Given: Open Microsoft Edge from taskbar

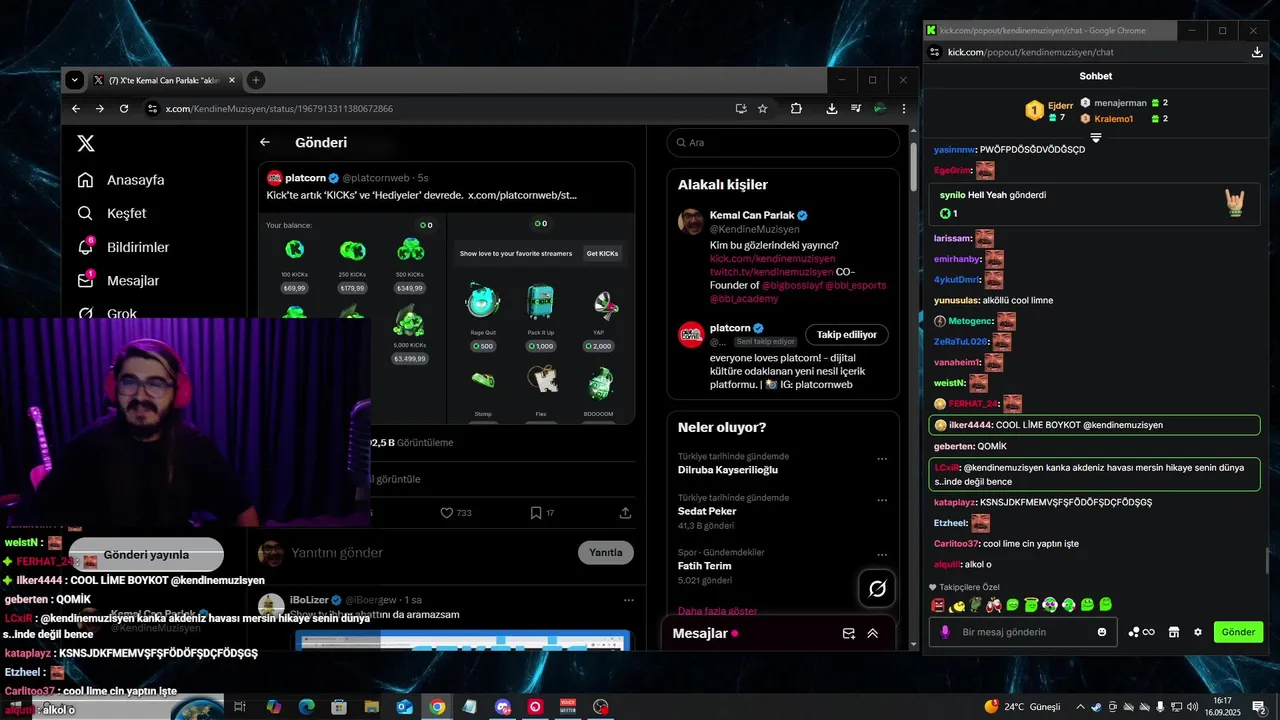Looking at the screenshot, I should (x=306, y=707).
